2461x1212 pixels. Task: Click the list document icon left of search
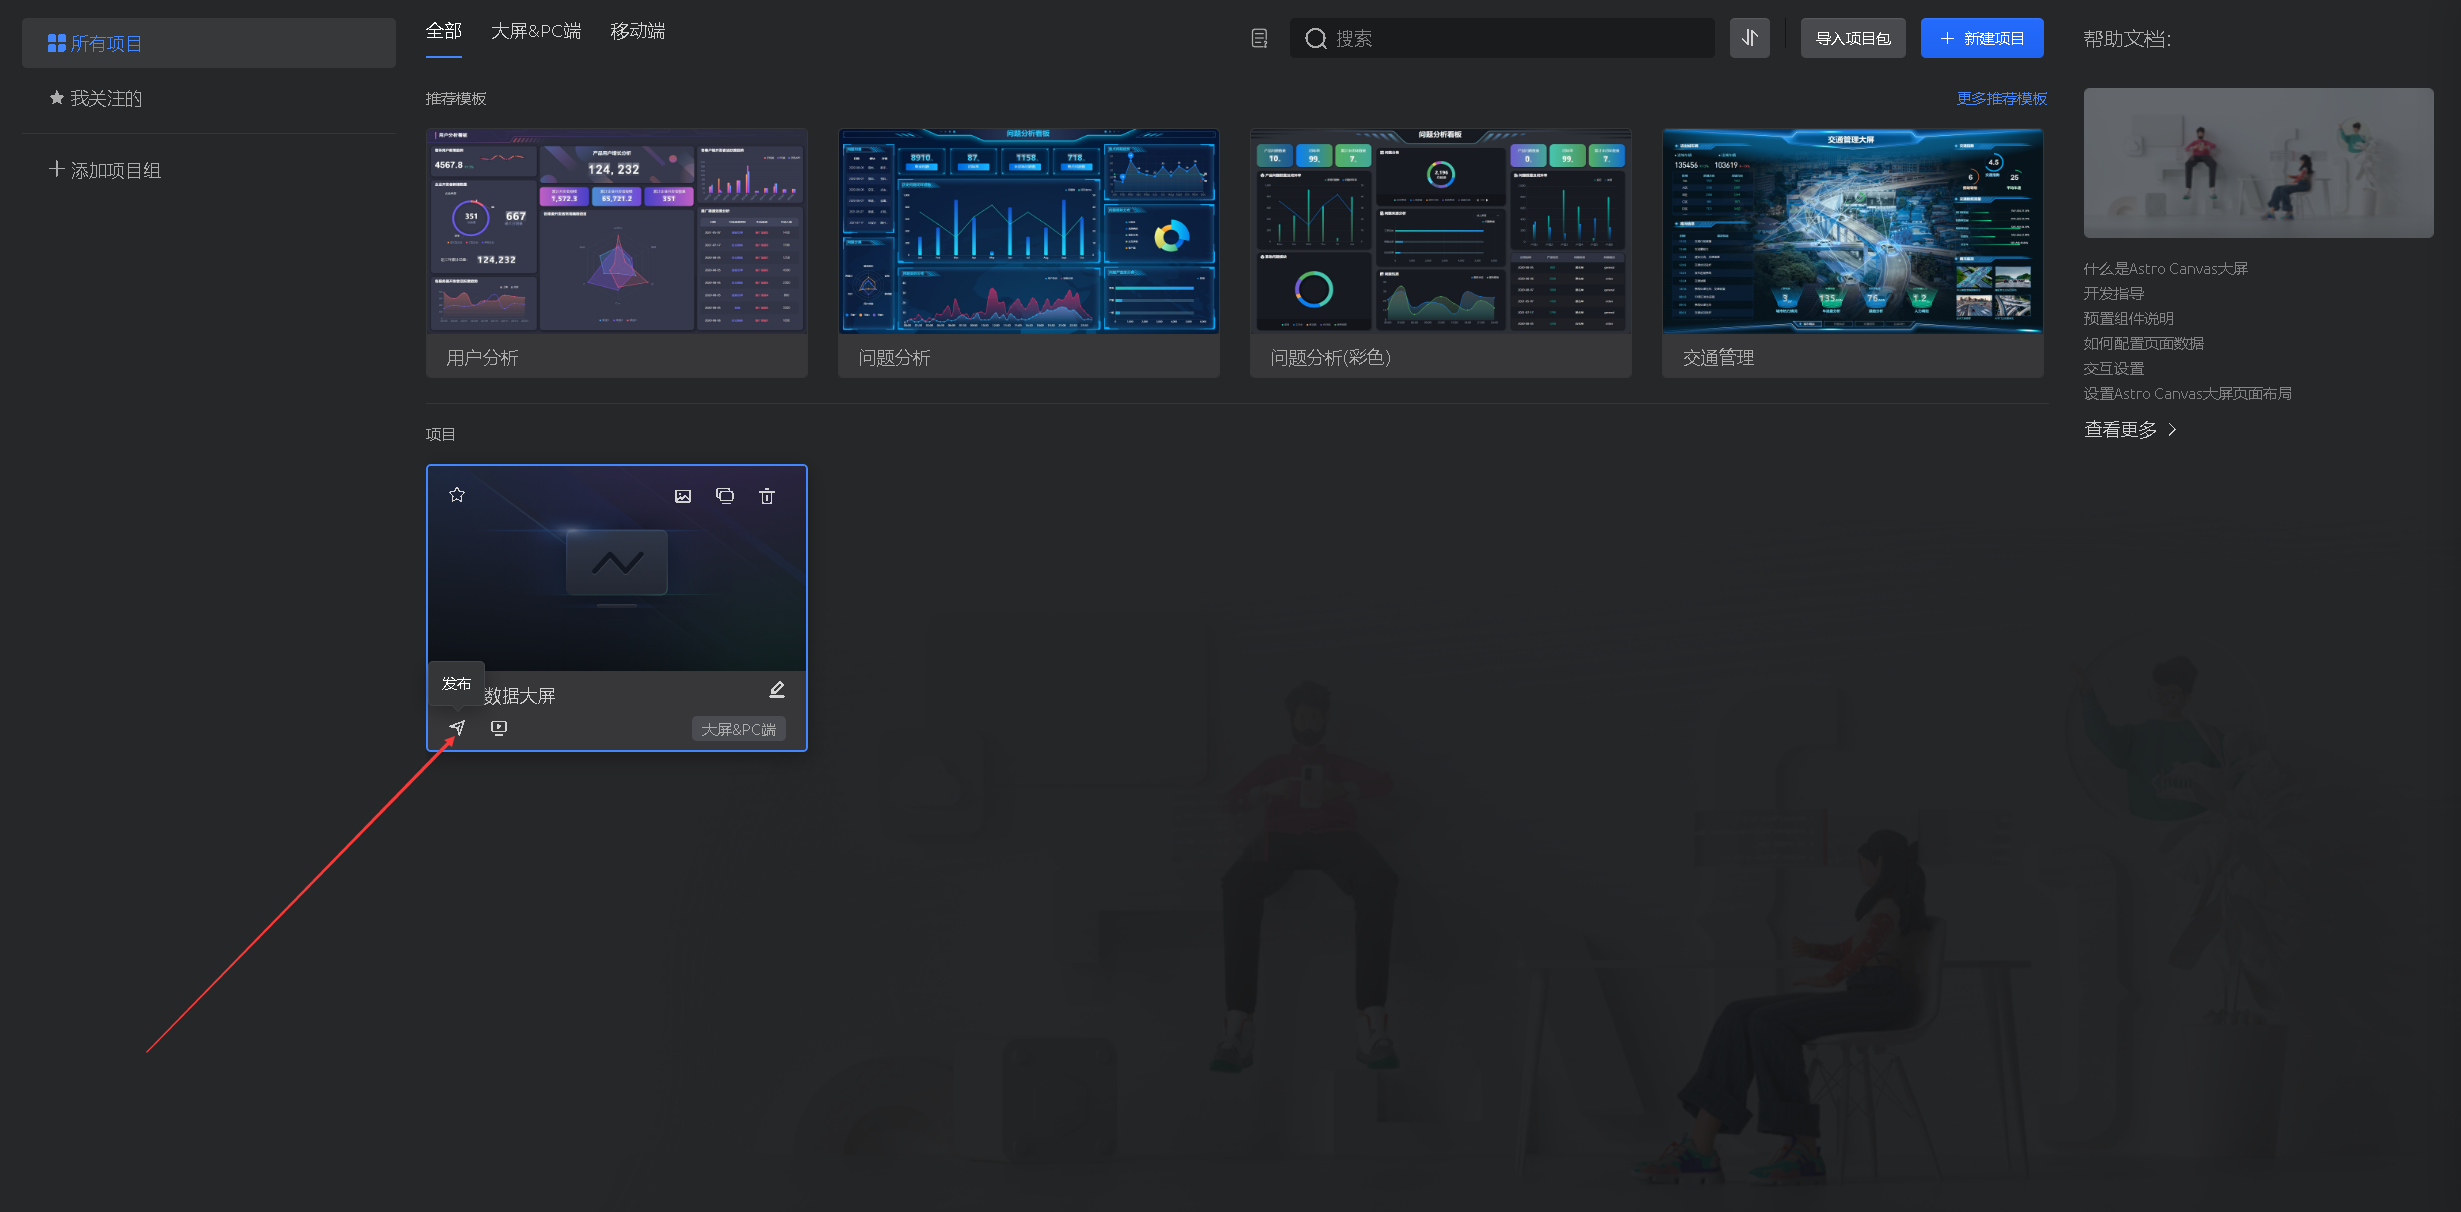1260,38
